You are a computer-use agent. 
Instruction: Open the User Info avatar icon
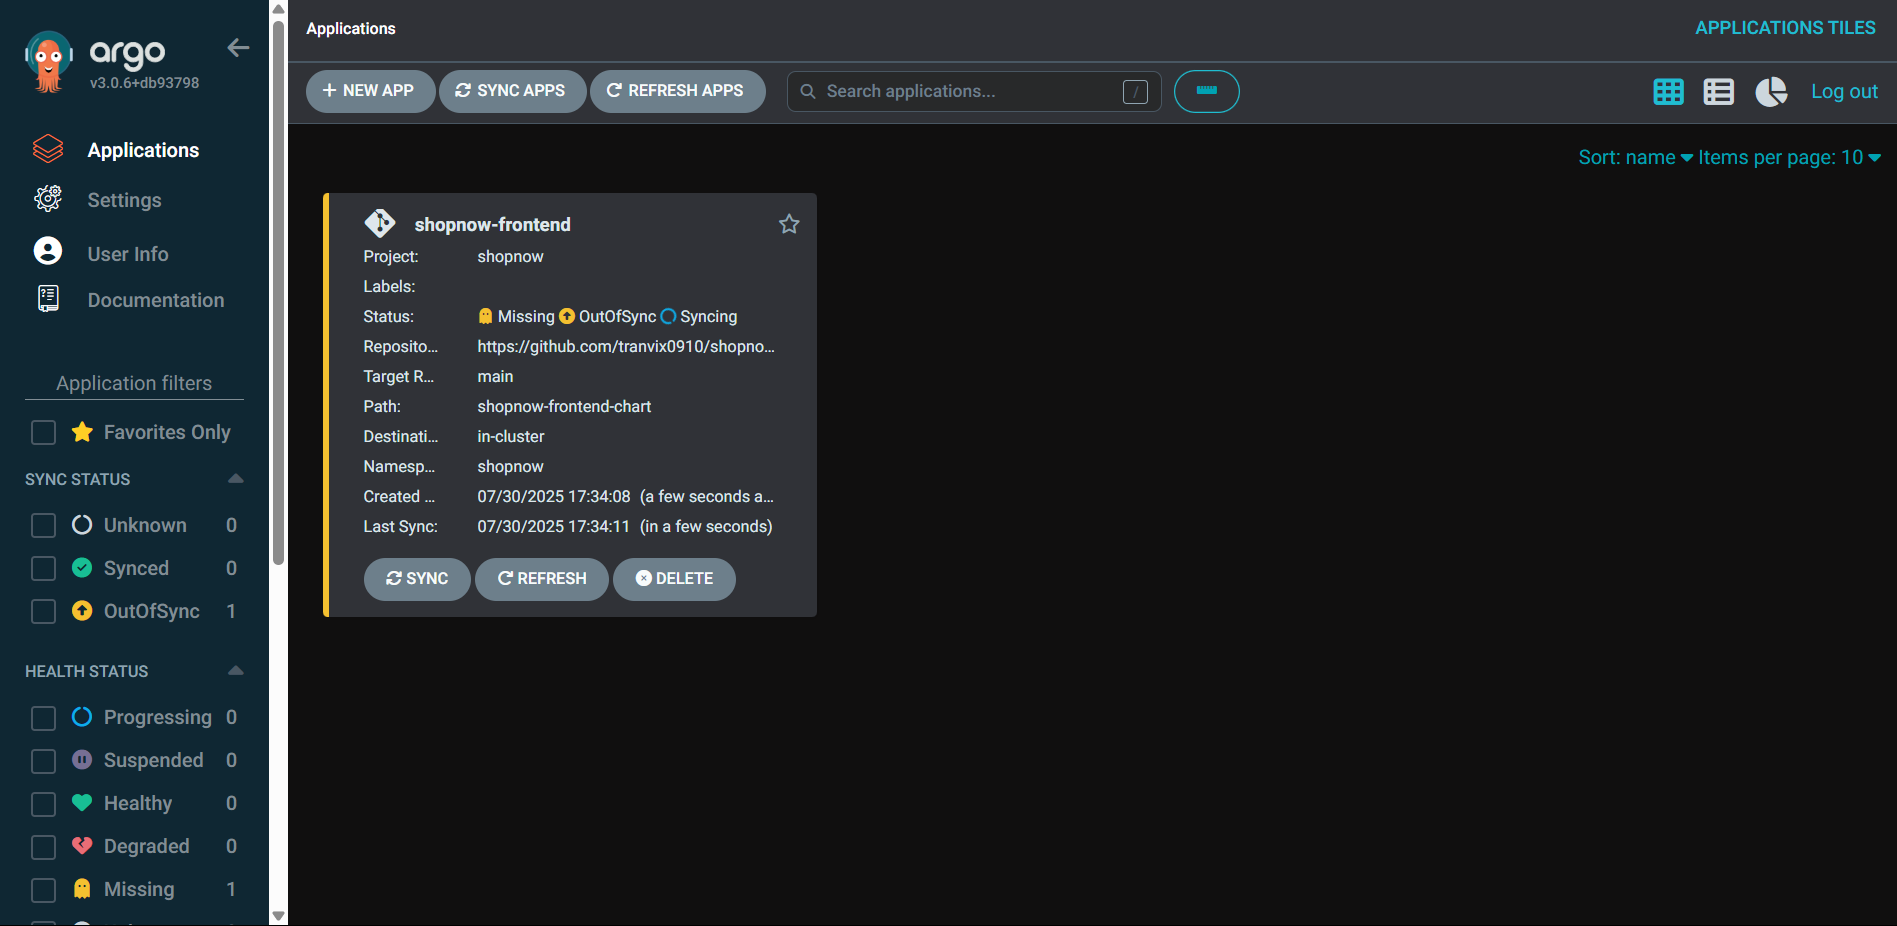(48, 251)
